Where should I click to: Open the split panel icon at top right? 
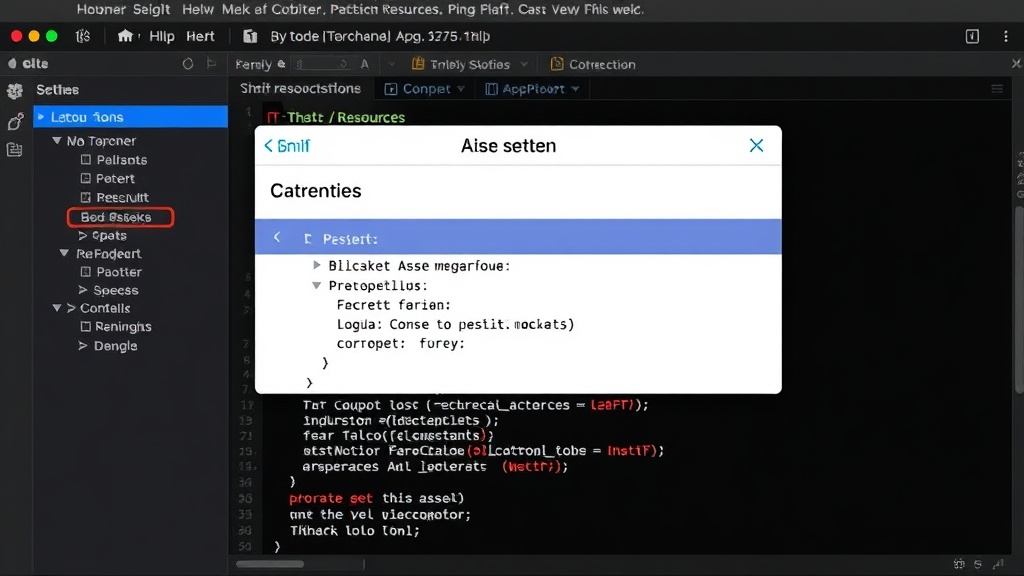[x=972, y=37]
